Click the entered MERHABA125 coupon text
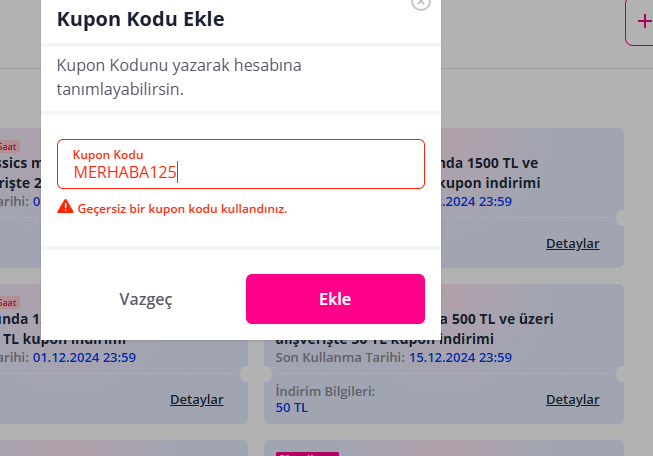This screenshot has height=456, width=653. click(124, 172)
